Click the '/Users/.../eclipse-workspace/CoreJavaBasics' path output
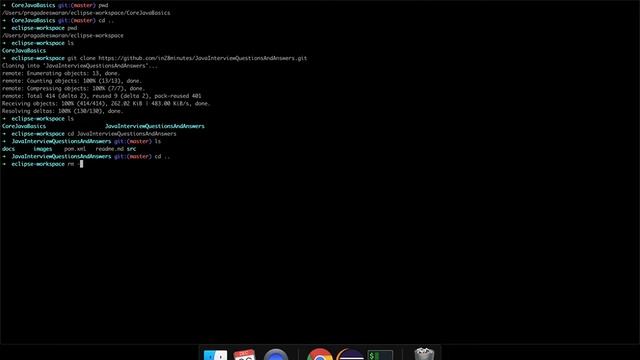 click(86, 13)
